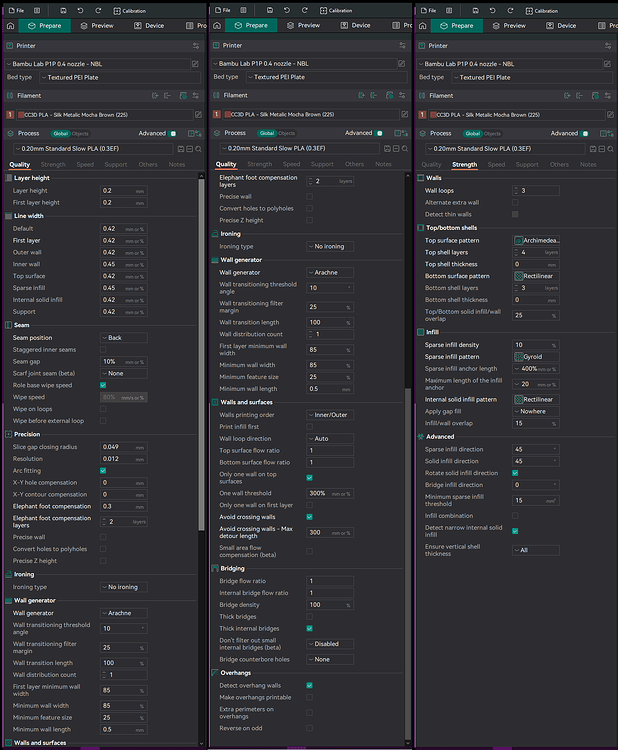Open the Scarf joint seam dropdown

[124, 374]
